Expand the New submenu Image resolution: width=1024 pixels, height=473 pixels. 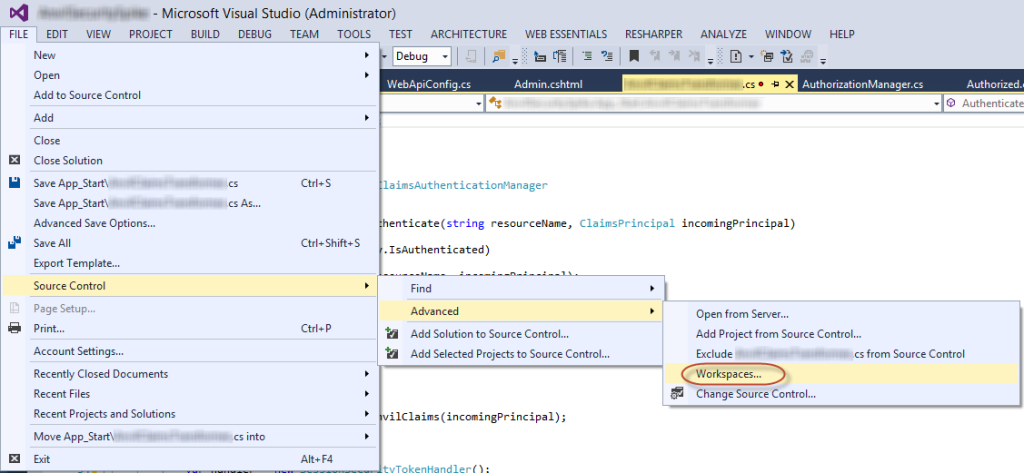(367, 56)
